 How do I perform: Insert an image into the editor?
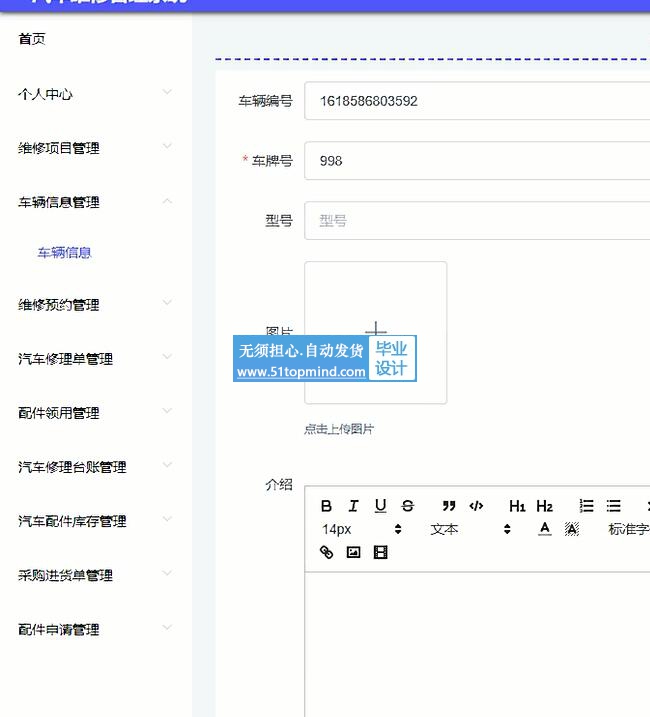point(353,552)
